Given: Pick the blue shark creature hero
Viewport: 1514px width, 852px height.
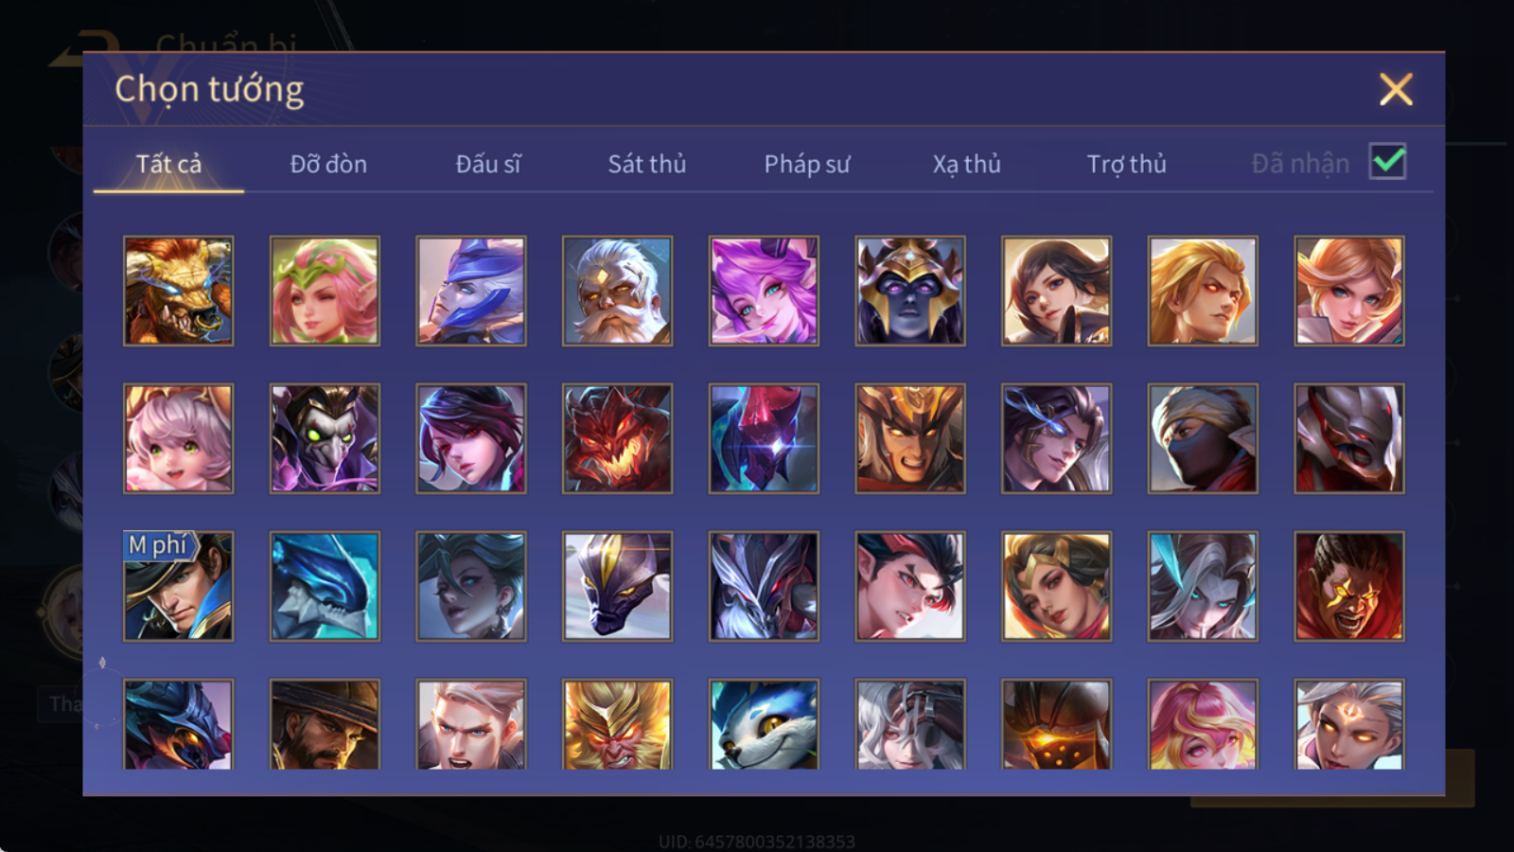Looking at the screenshot, I should 325,586.
